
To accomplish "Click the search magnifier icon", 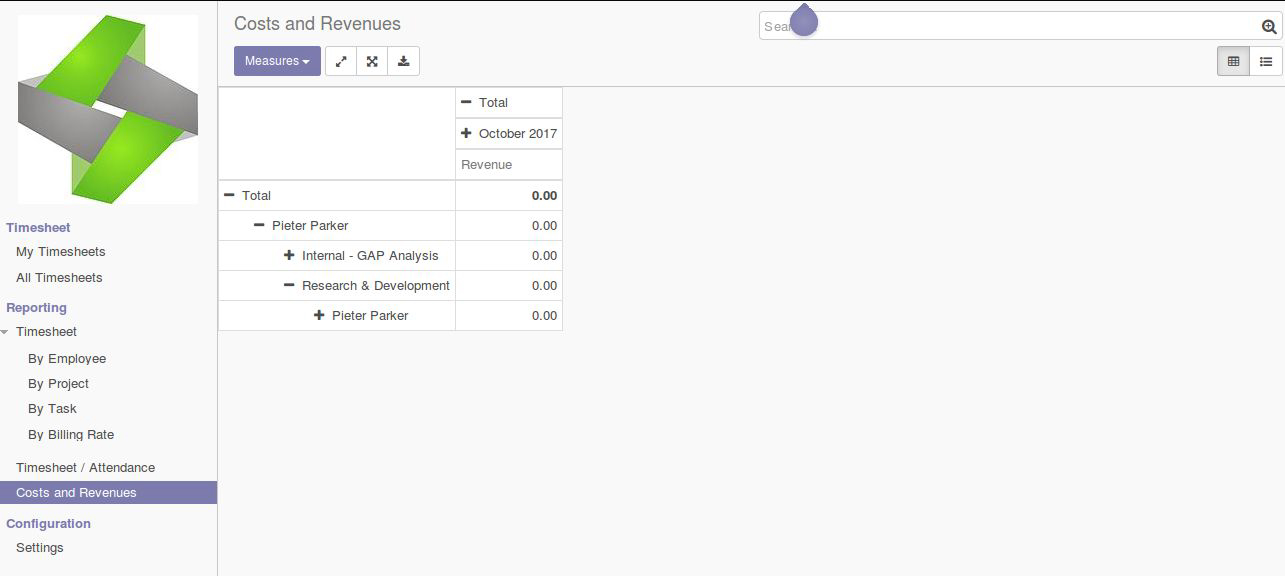I will (x=1269, y=27).
